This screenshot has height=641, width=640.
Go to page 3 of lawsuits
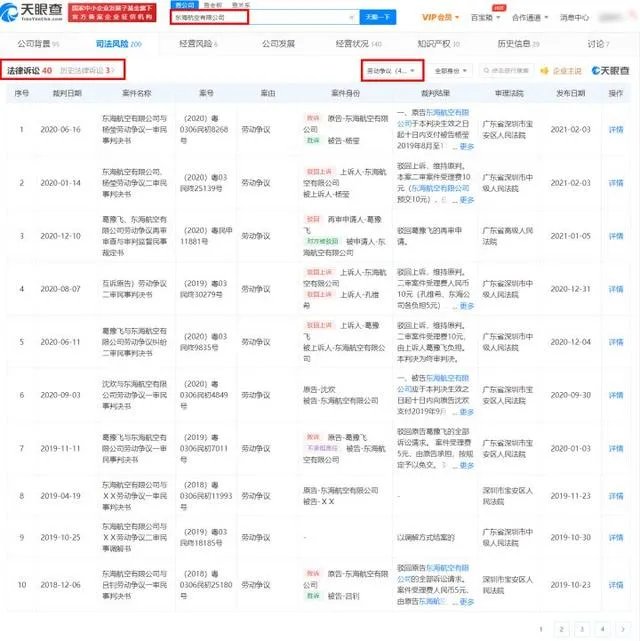582,629
